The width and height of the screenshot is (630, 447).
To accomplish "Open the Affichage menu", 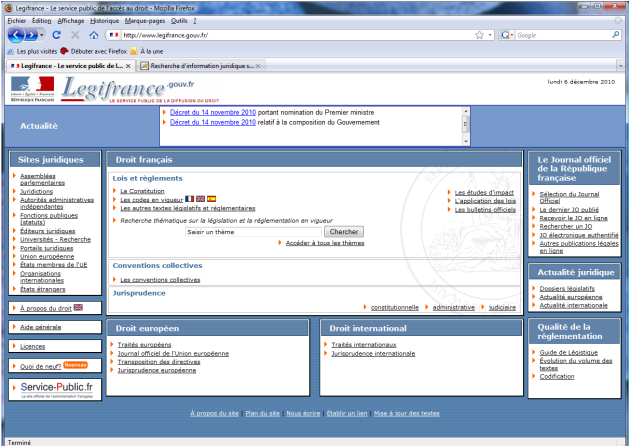I will point(71,21).
